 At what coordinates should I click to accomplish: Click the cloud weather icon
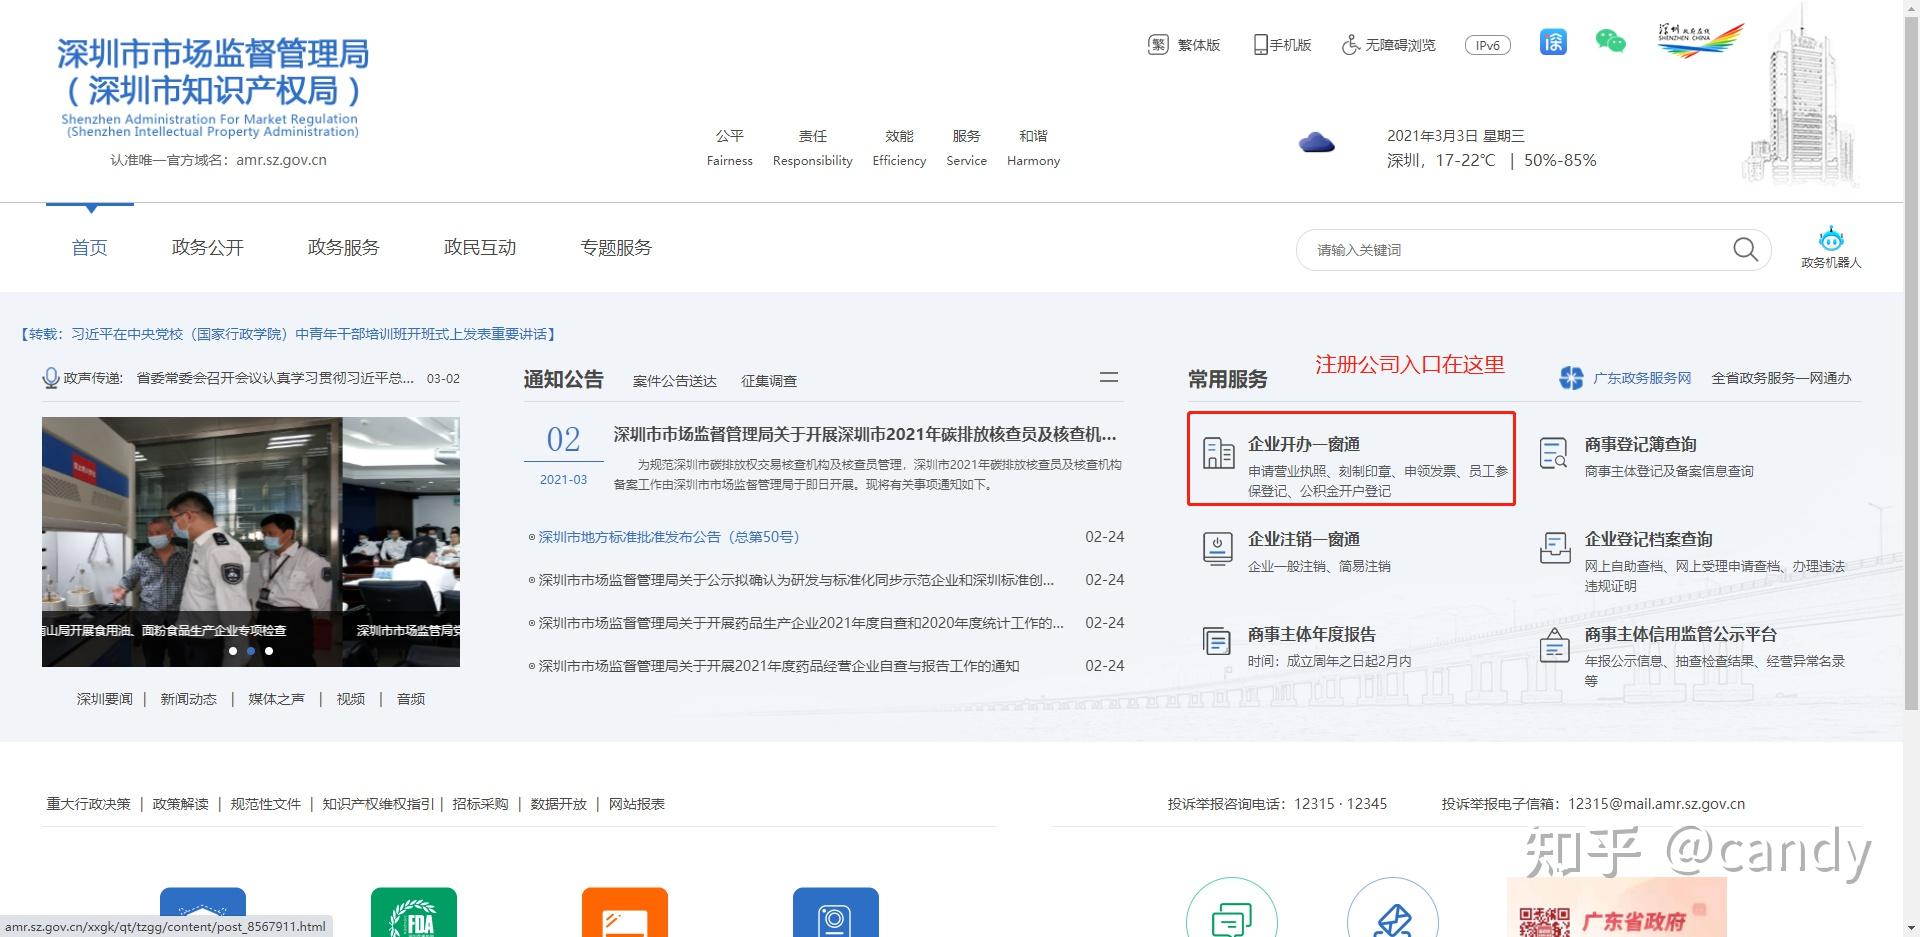(x=1316, y=142)
